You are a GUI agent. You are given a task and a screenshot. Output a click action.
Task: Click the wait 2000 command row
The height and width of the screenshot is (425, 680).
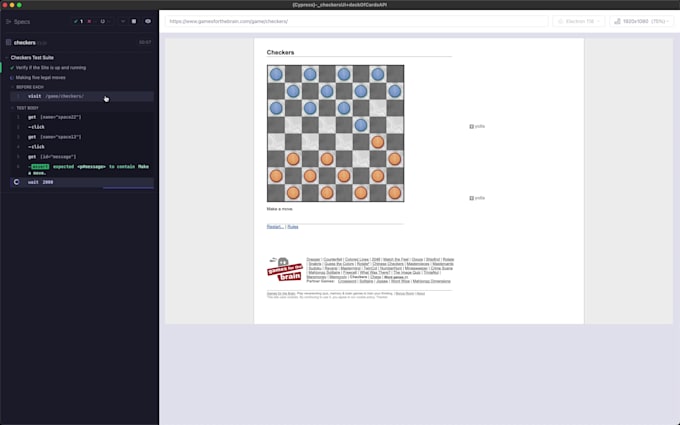click(82, 182)
